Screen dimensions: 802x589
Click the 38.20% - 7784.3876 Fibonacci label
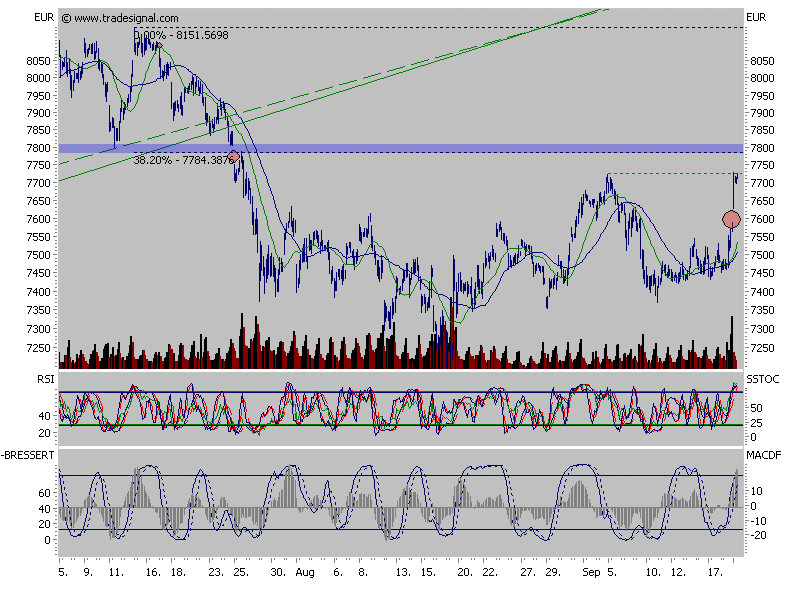coord(182,160)
